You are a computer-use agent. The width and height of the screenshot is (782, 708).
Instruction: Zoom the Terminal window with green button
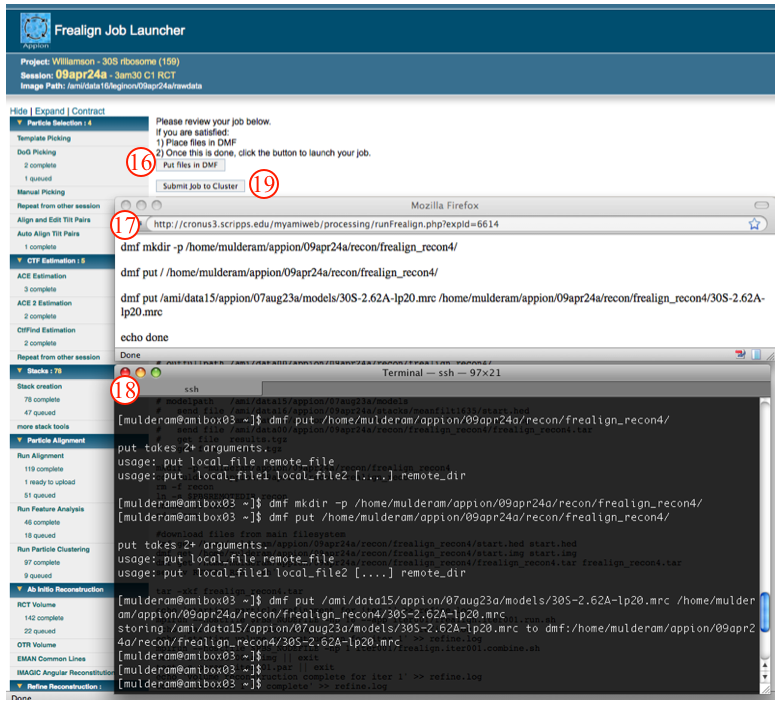(155, 372)
